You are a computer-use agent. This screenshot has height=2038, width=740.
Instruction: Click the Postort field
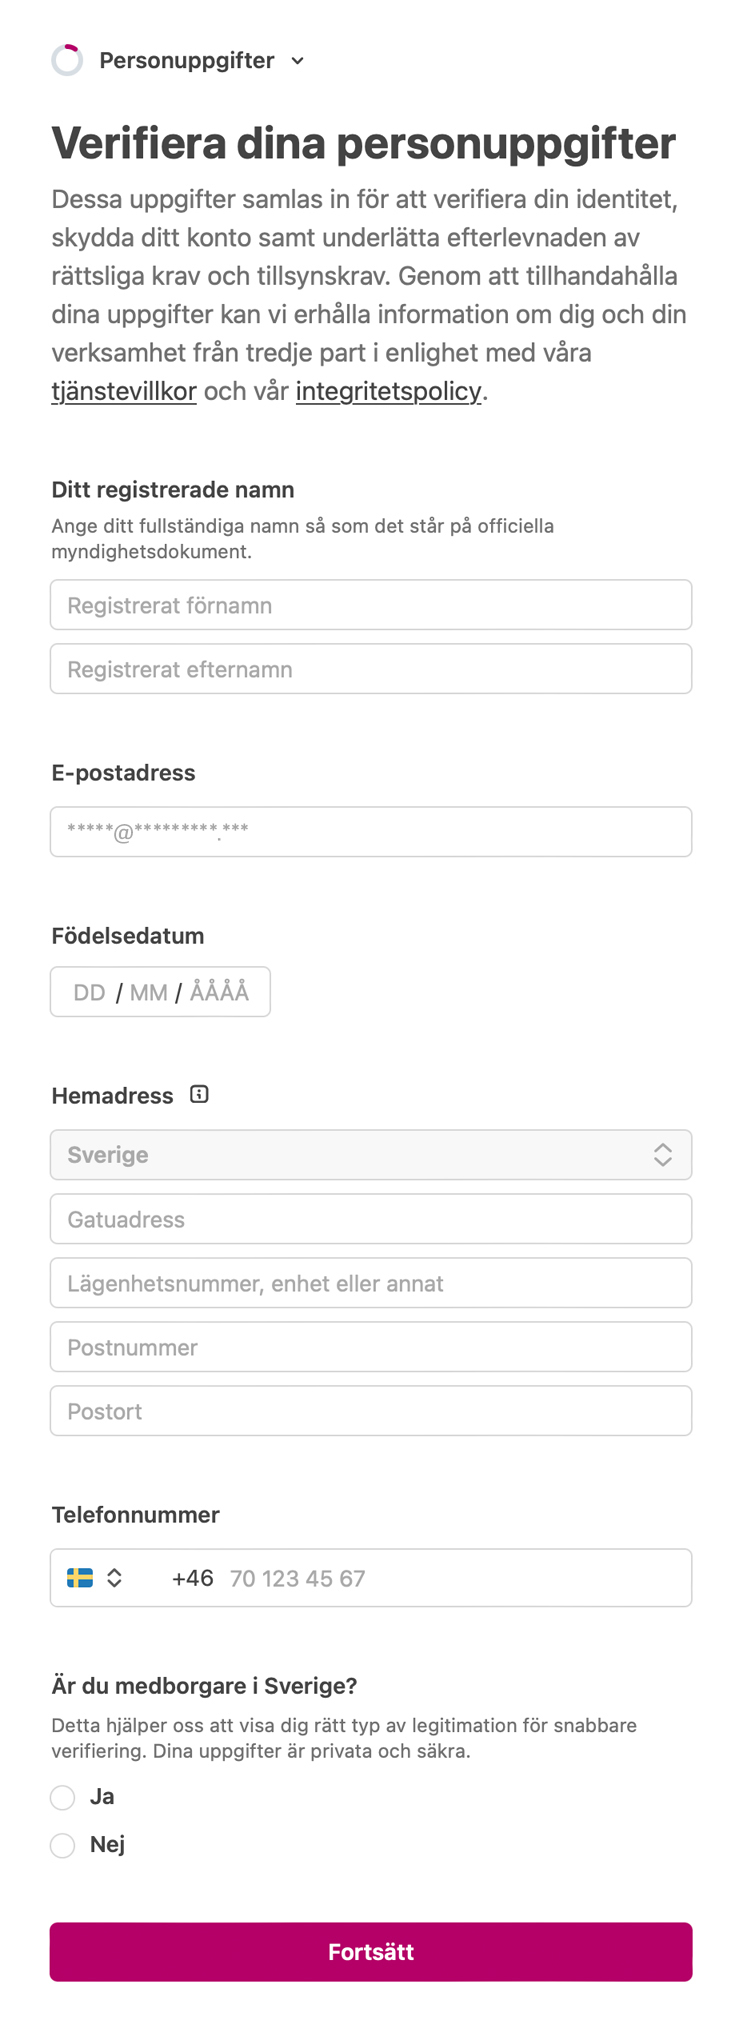(x=371, y=1410)
